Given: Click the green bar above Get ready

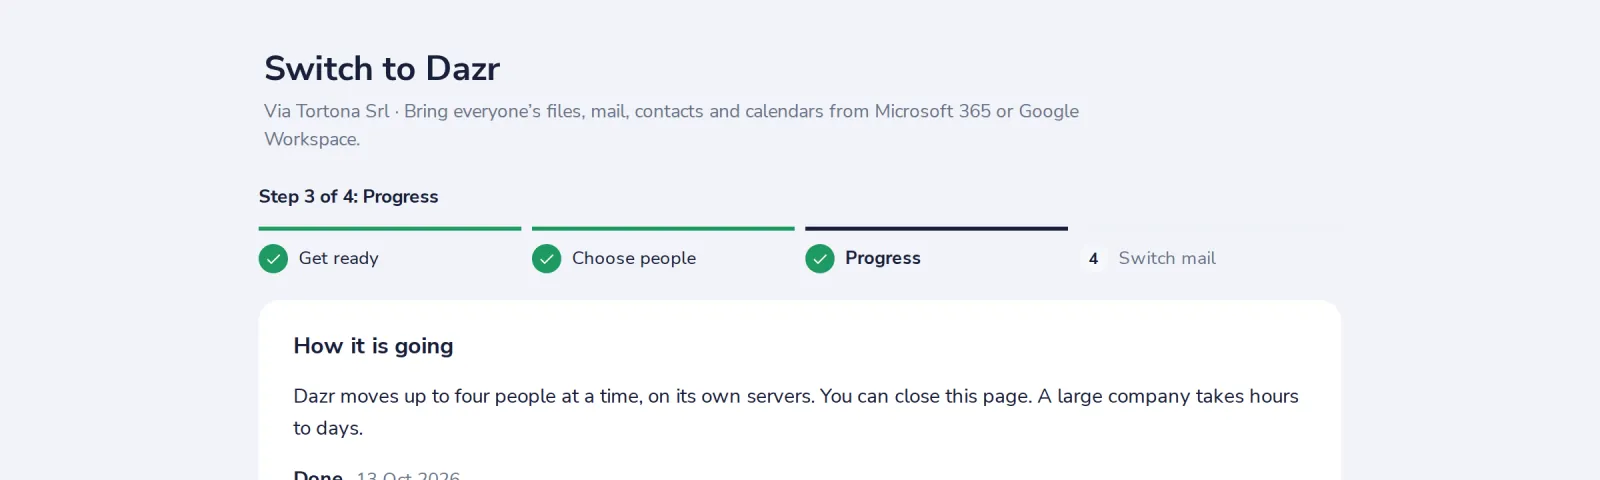Looking at the screenshot, I should (390, 229).
